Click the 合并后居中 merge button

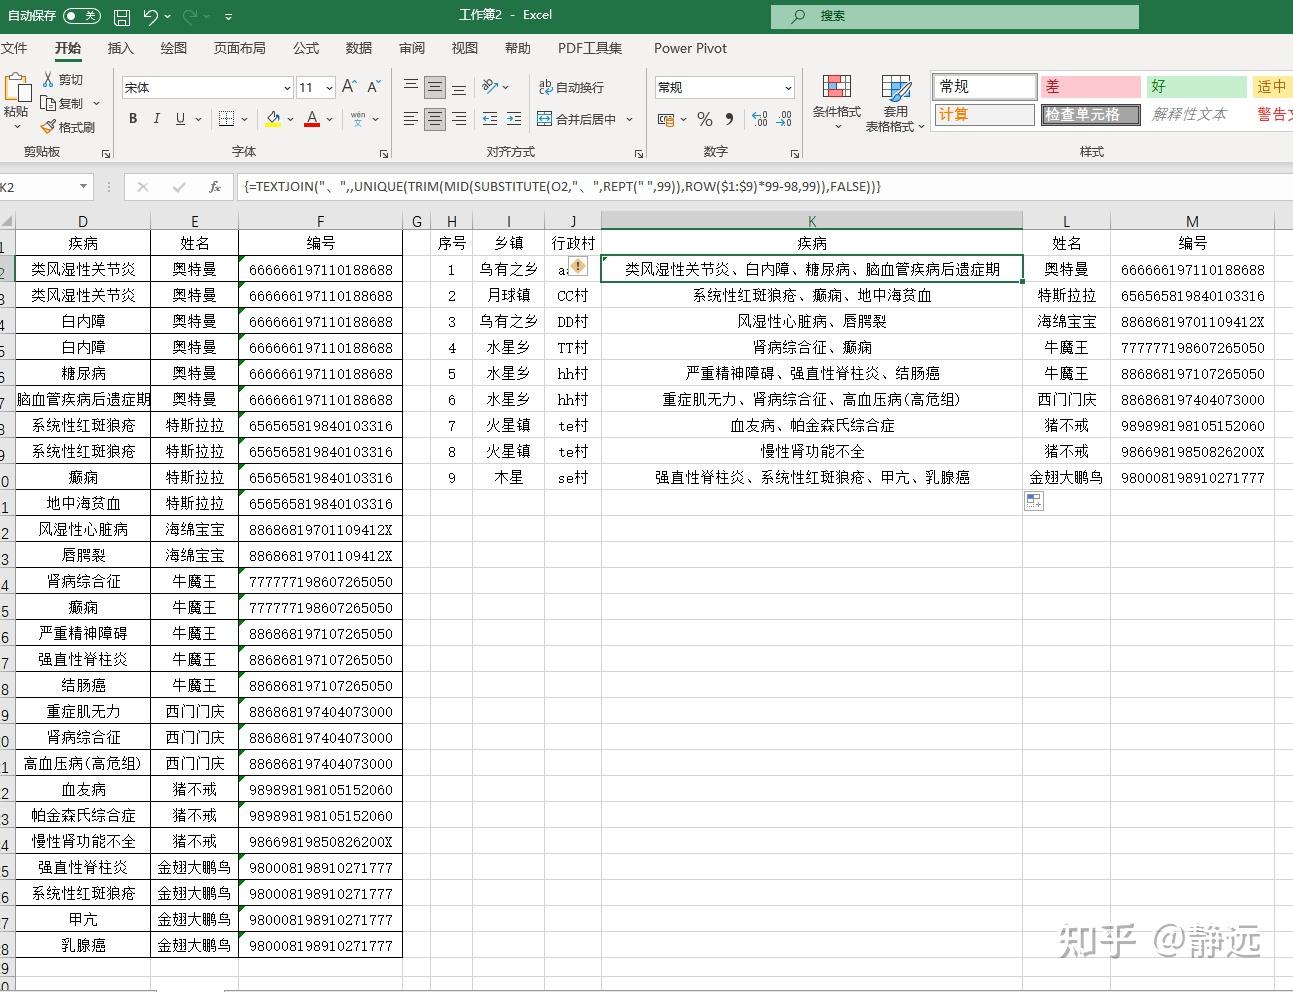tap(577, 119)
